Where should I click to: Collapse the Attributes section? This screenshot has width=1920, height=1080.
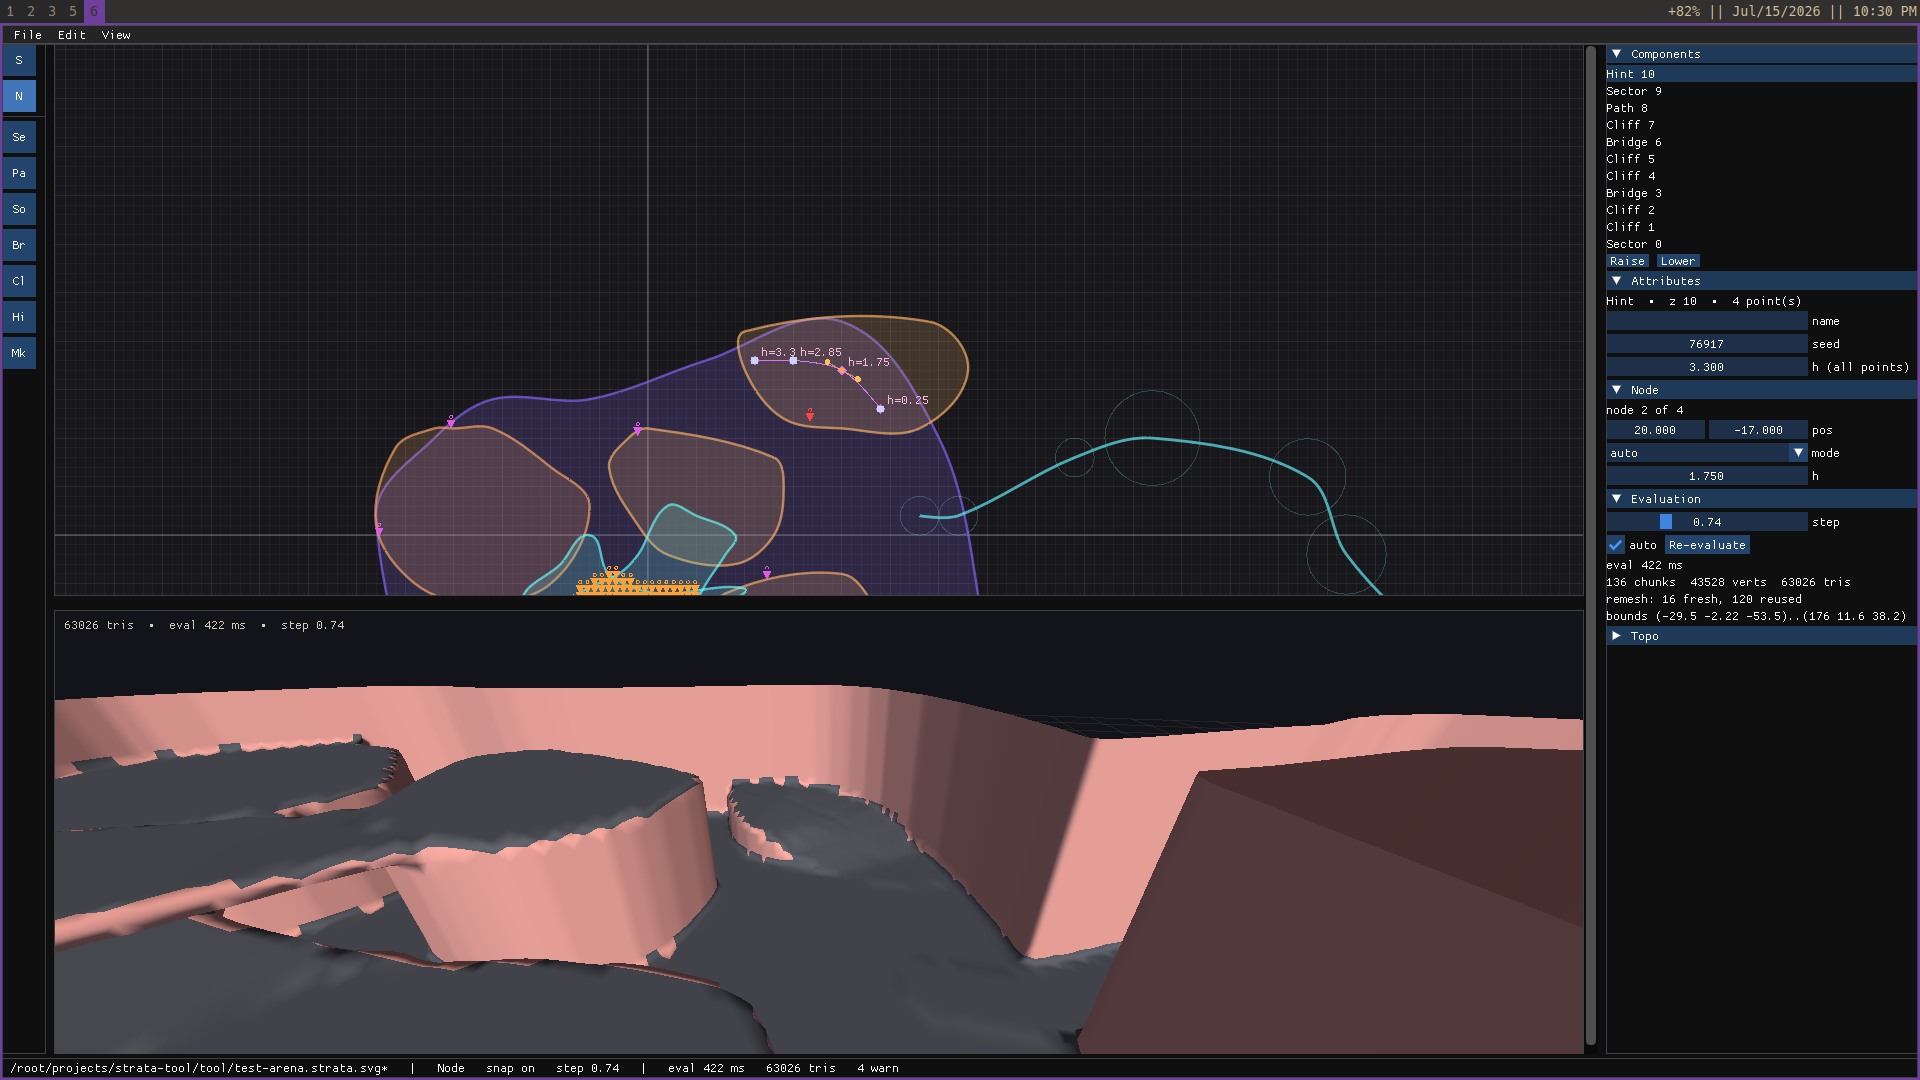pos(1616,281)
